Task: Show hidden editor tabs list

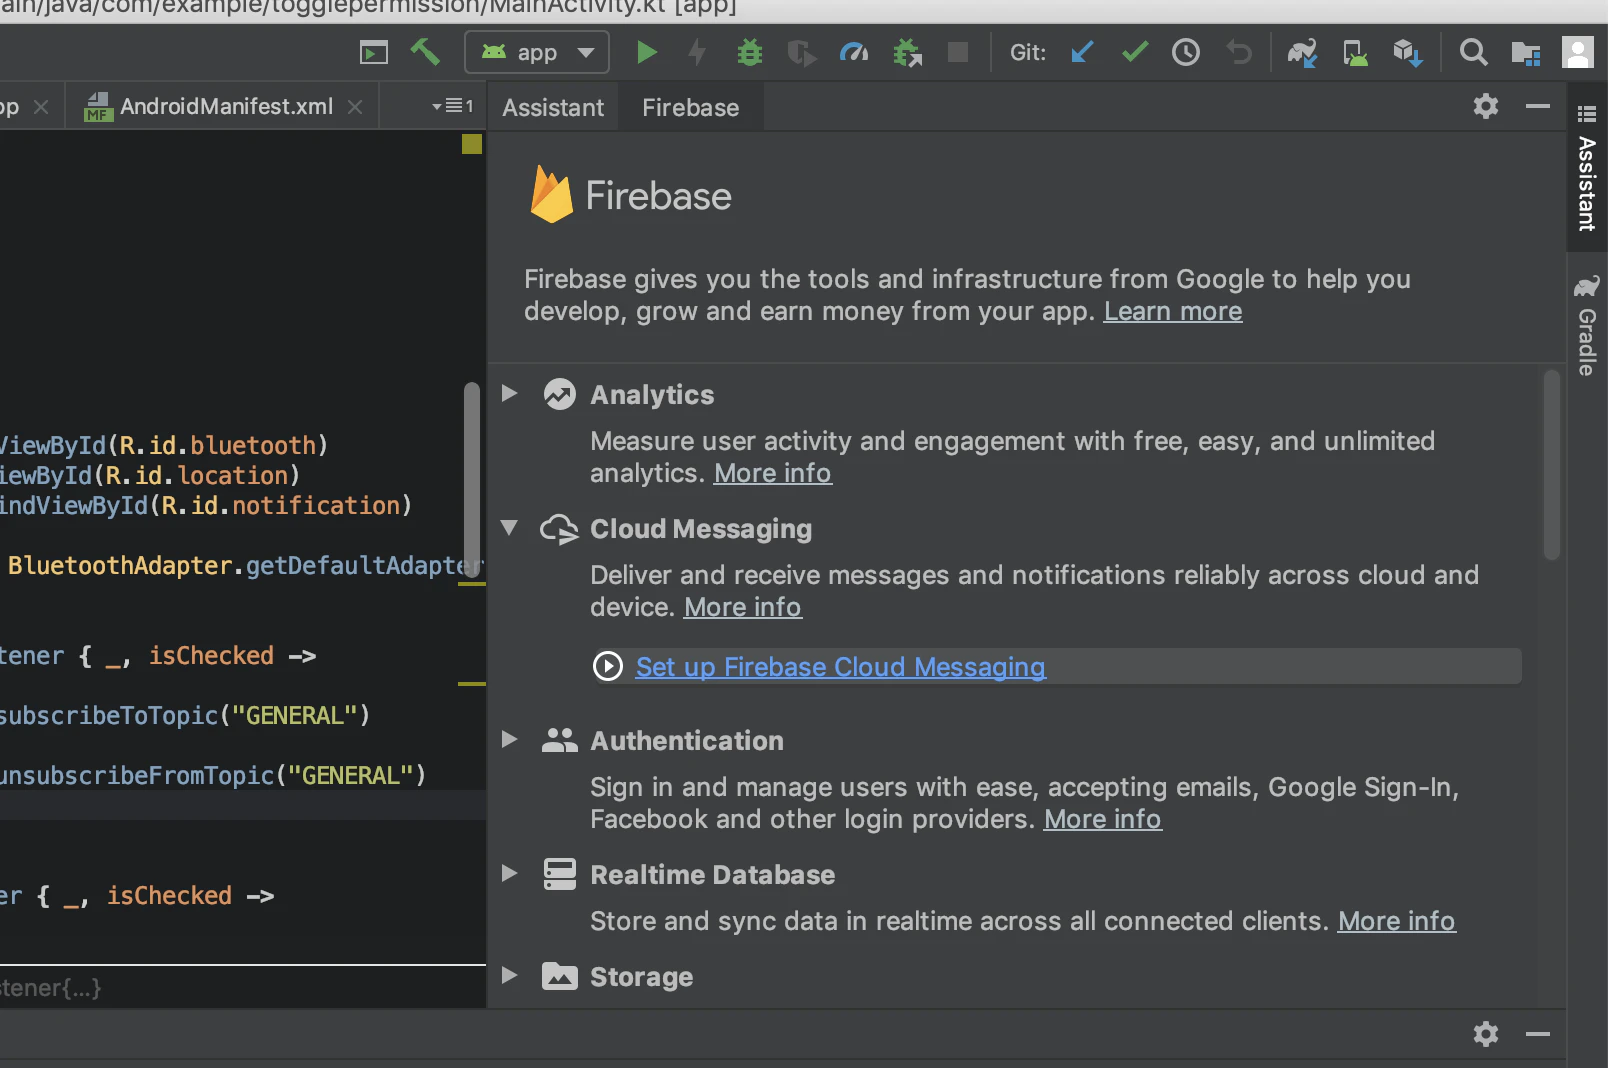Action: click(x=452, y=106)
